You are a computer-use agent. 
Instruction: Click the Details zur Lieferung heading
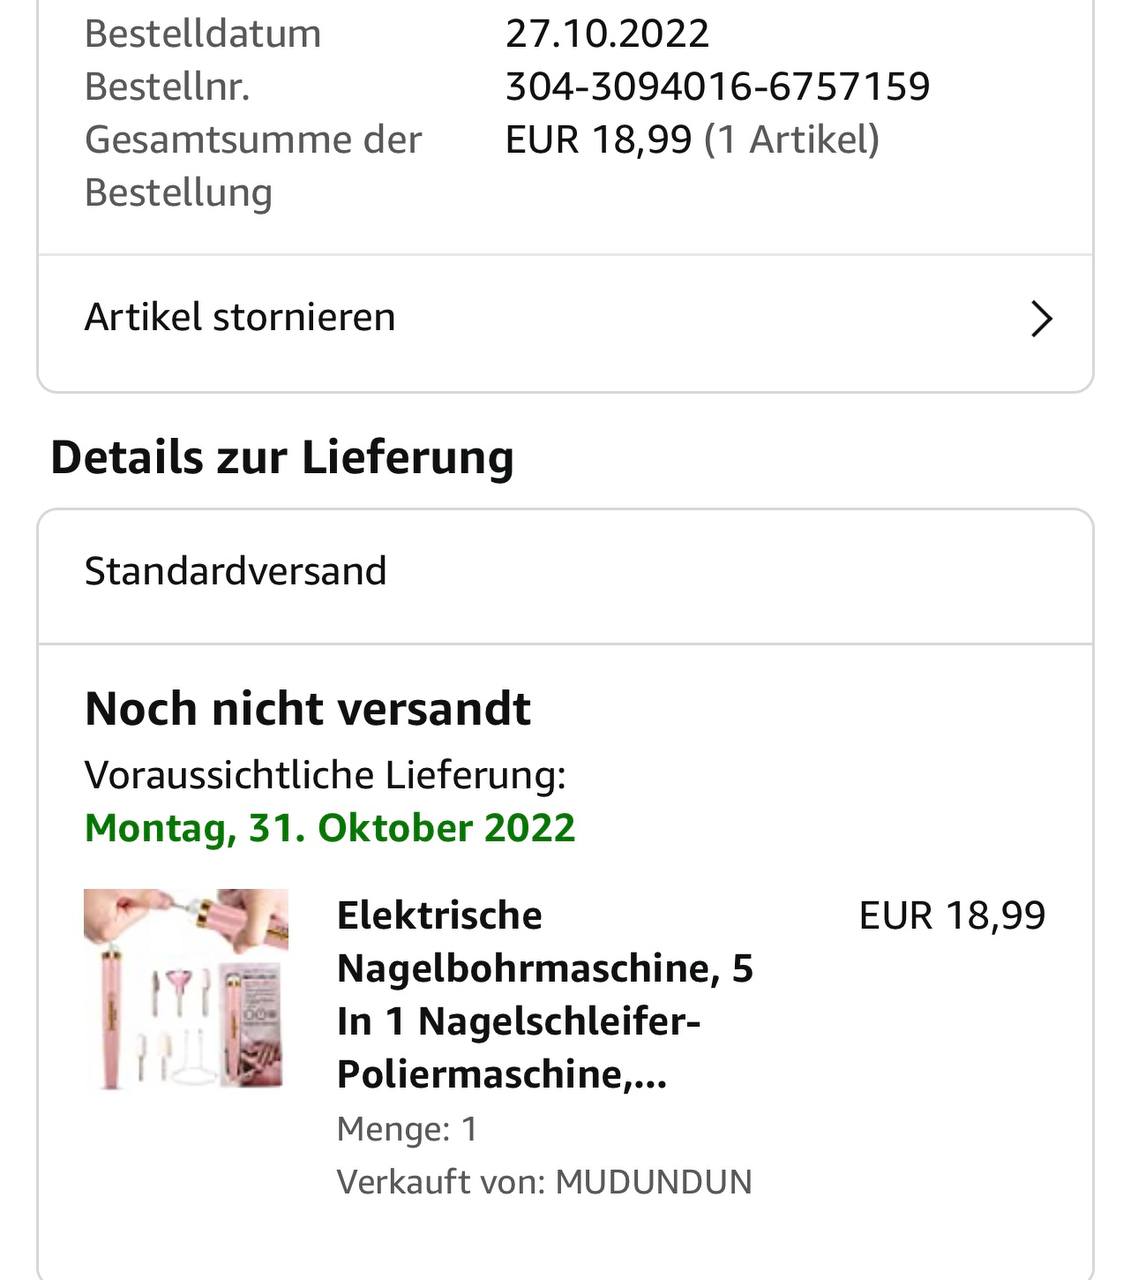tap(282, 457)
